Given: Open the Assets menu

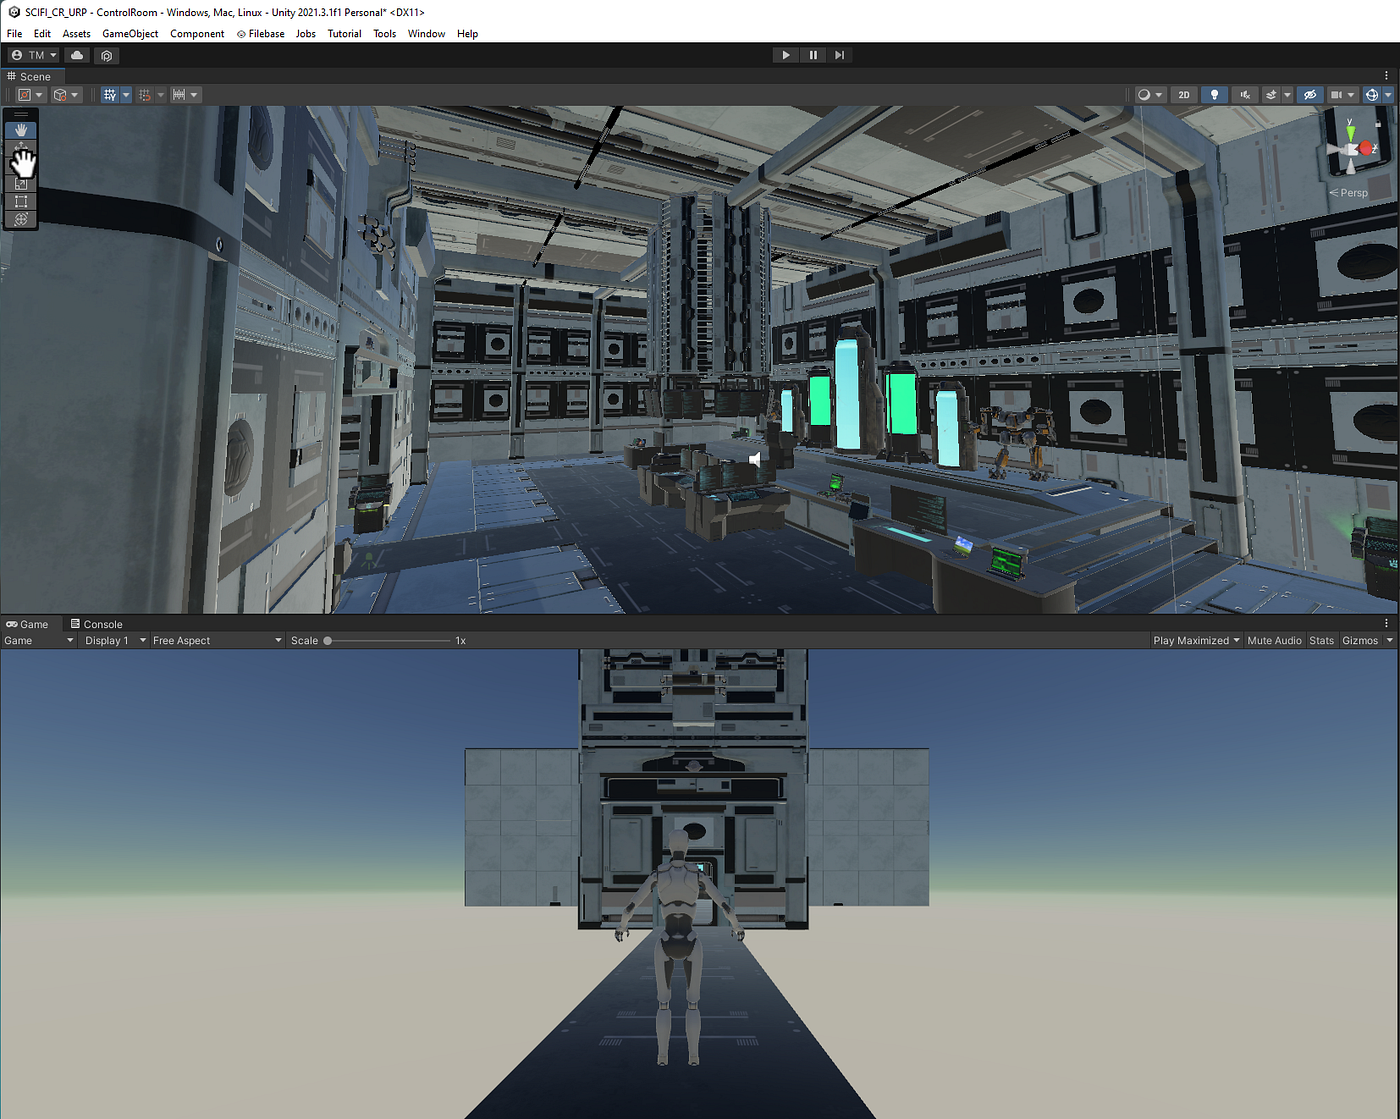Looking at the screenshot, I should (76, 33).
